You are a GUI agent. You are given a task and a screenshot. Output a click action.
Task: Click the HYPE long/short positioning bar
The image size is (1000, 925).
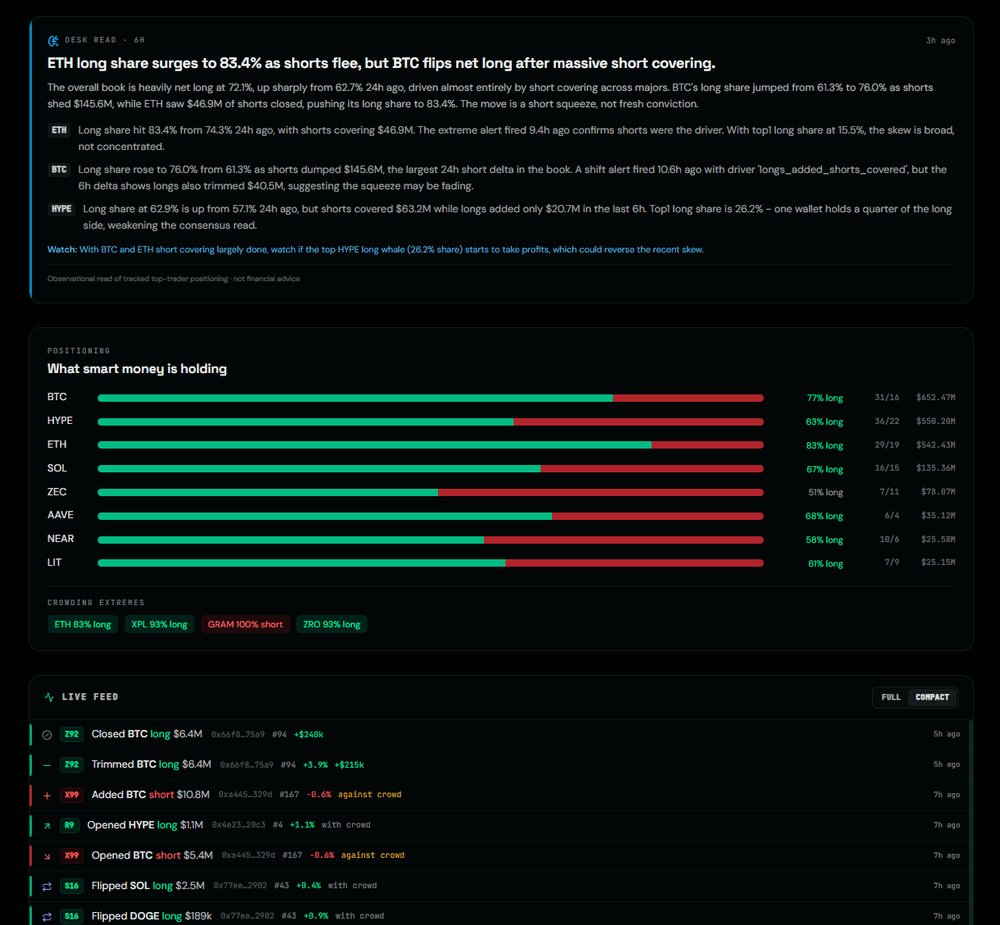tap(430, 422)
